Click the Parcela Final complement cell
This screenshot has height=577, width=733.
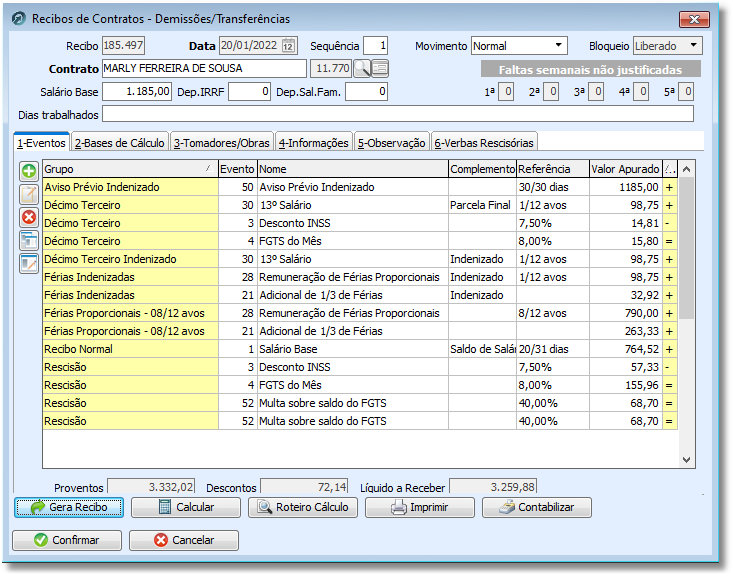(482, 205)
